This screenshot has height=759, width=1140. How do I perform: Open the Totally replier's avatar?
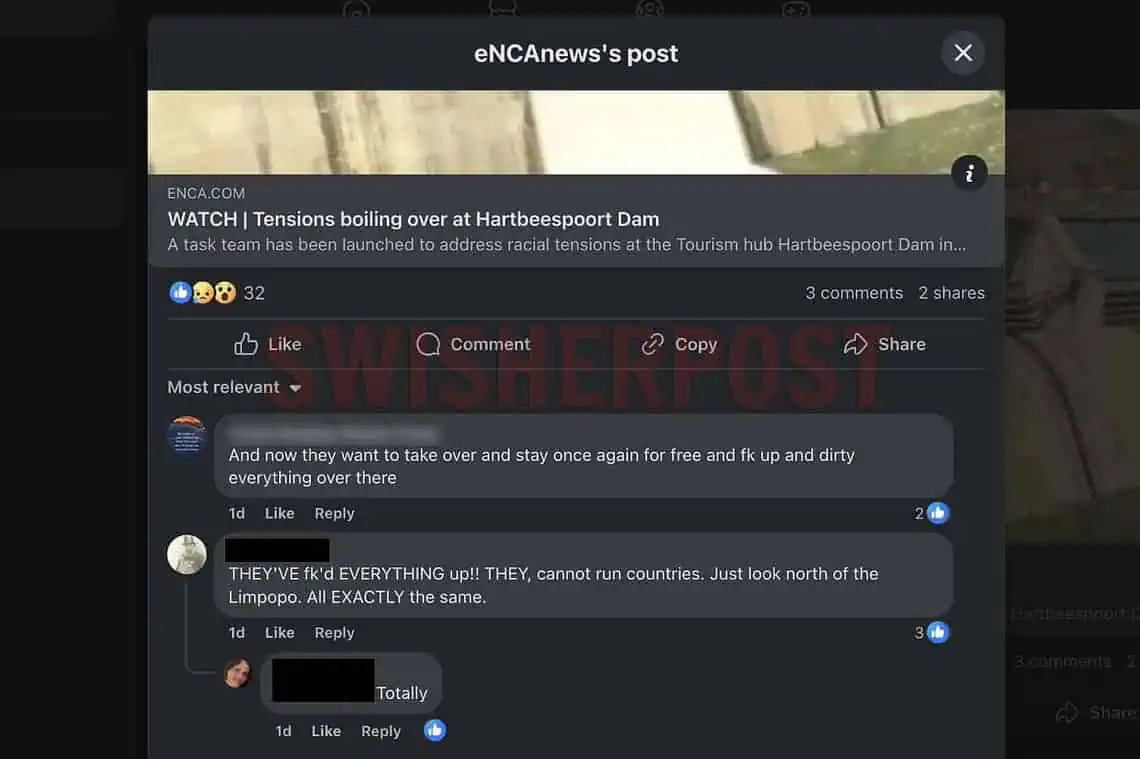238,673
